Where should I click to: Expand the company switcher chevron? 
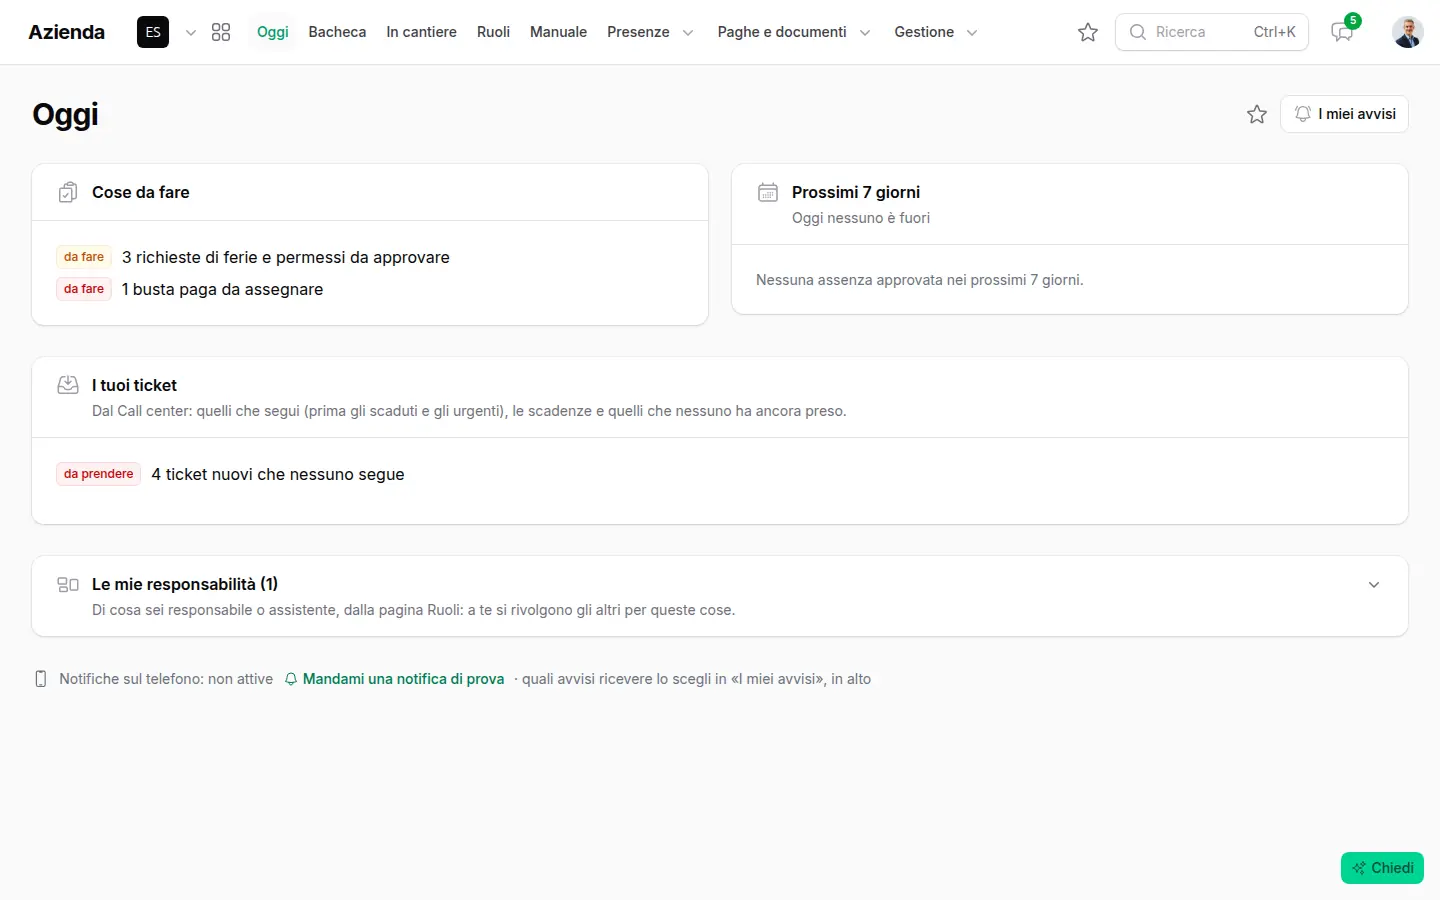pyautogui.click(x=191, y=32)
